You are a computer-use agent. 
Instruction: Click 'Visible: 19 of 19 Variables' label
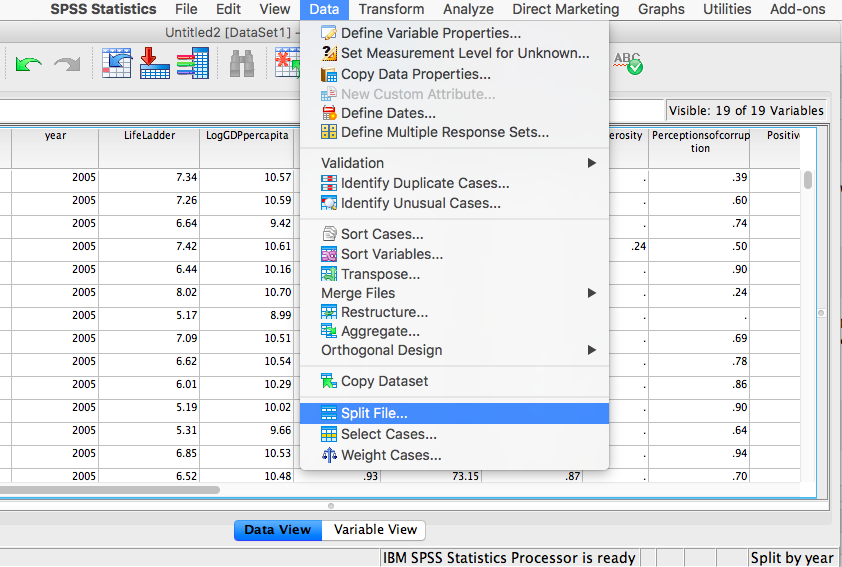746,111
